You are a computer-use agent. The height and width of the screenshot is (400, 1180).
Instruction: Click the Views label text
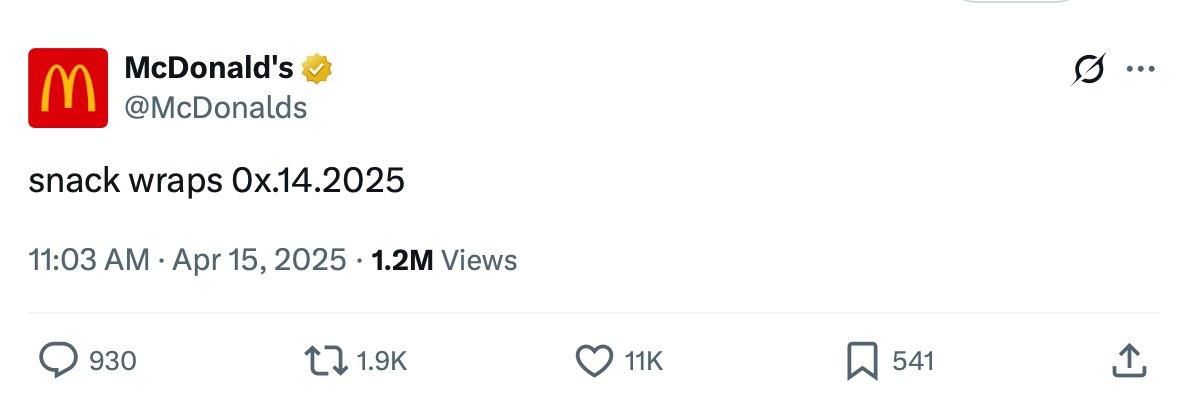[x=479, y=260]
